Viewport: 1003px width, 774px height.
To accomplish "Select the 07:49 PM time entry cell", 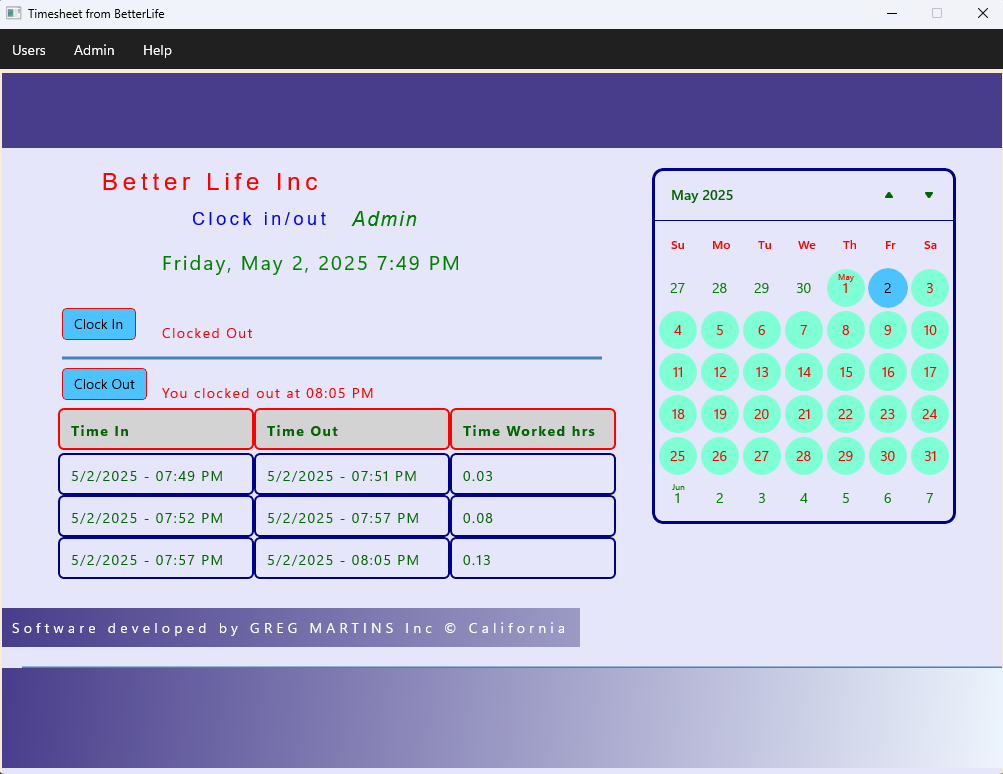I will pos(155,474).
